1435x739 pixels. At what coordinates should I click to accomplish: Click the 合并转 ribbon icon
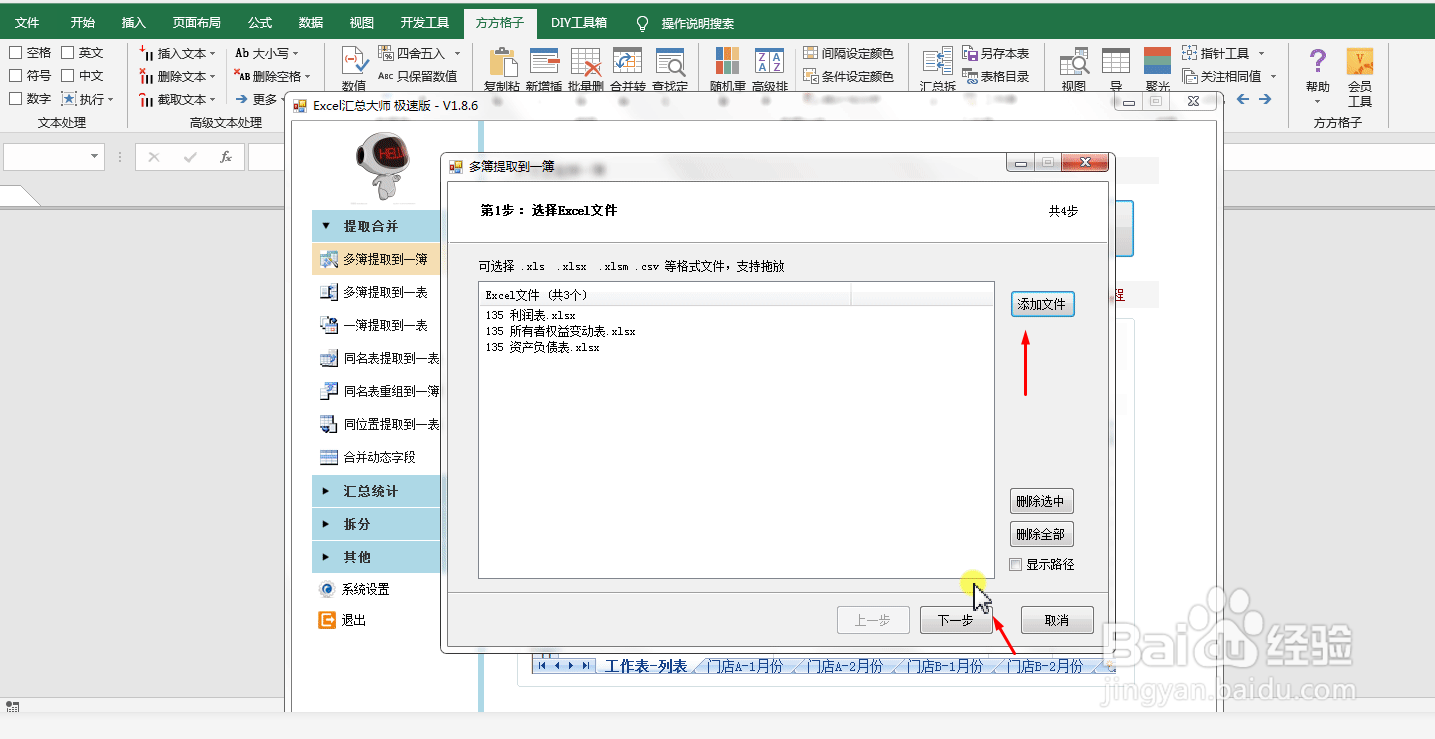627,62
